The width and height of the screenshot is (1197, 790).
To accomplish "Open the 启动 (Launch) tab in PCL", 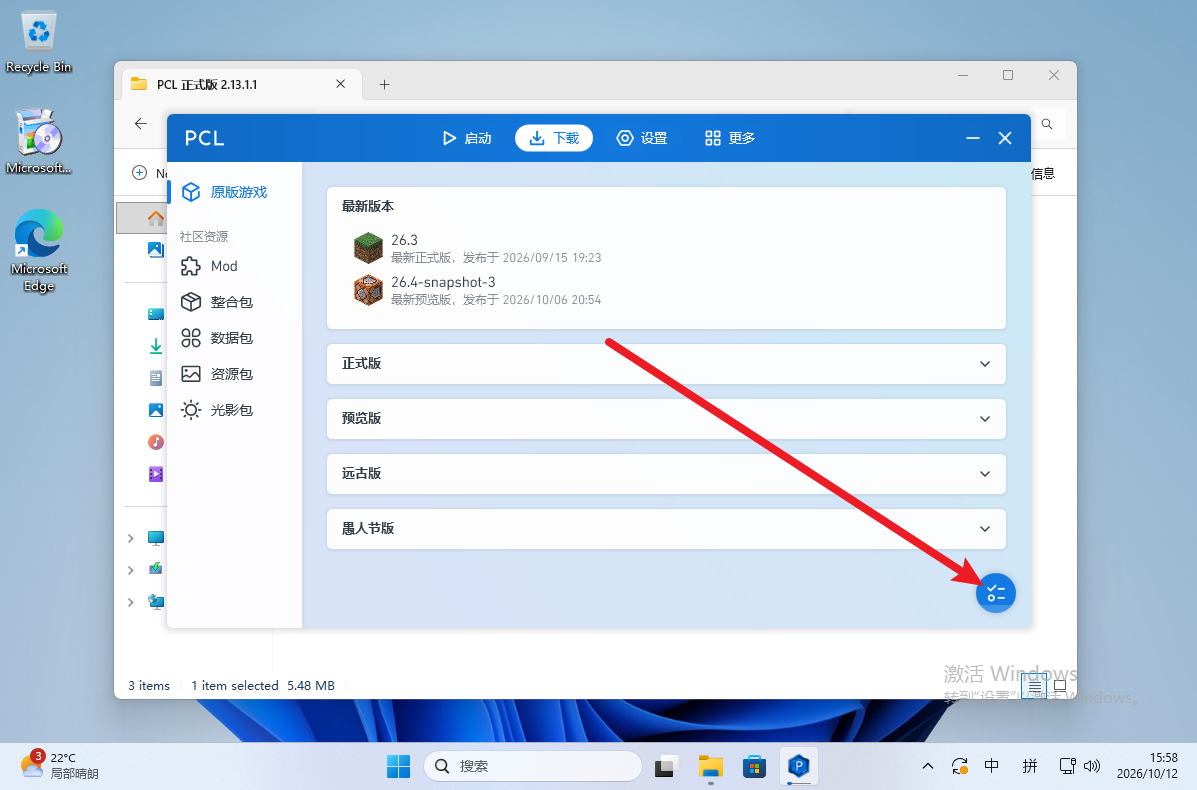I will point(466,138).
